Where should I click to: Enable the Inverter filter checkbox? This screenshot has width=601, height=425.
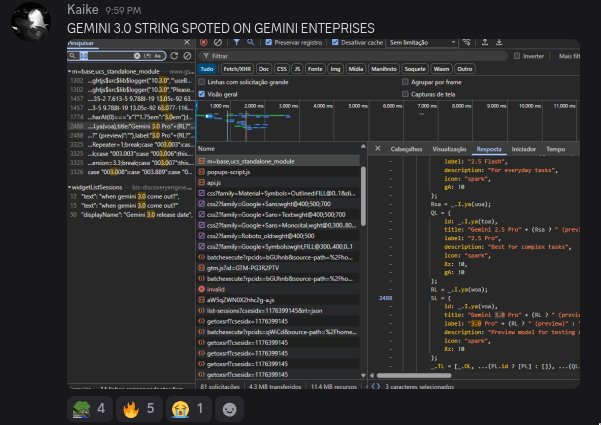[x=517, y=56]
